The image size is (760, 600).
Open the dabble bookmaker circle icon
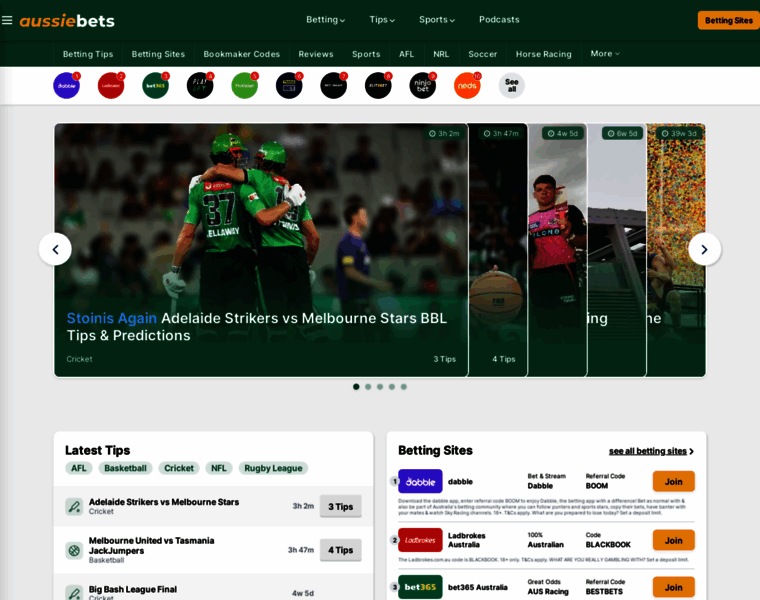pos(66,86)
